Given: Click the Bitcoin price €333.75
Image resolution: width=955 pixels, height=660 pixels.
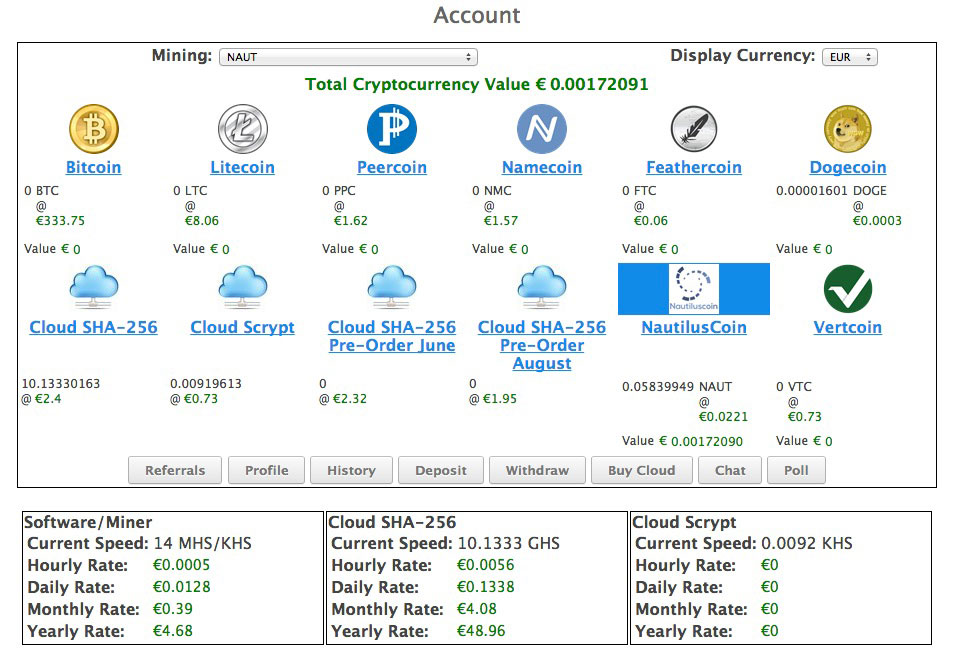Looking at the screenshot, I should click(x=60, y=221).
